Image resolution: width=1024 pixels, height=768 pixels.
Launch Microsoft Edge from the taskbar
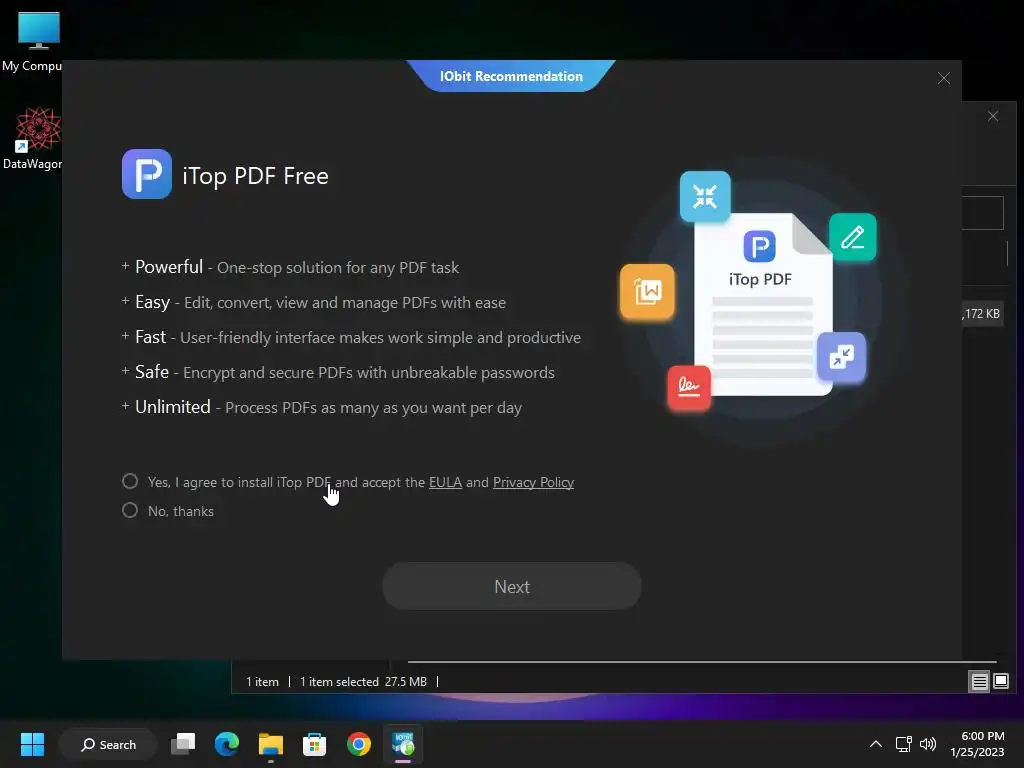point(227,744)
